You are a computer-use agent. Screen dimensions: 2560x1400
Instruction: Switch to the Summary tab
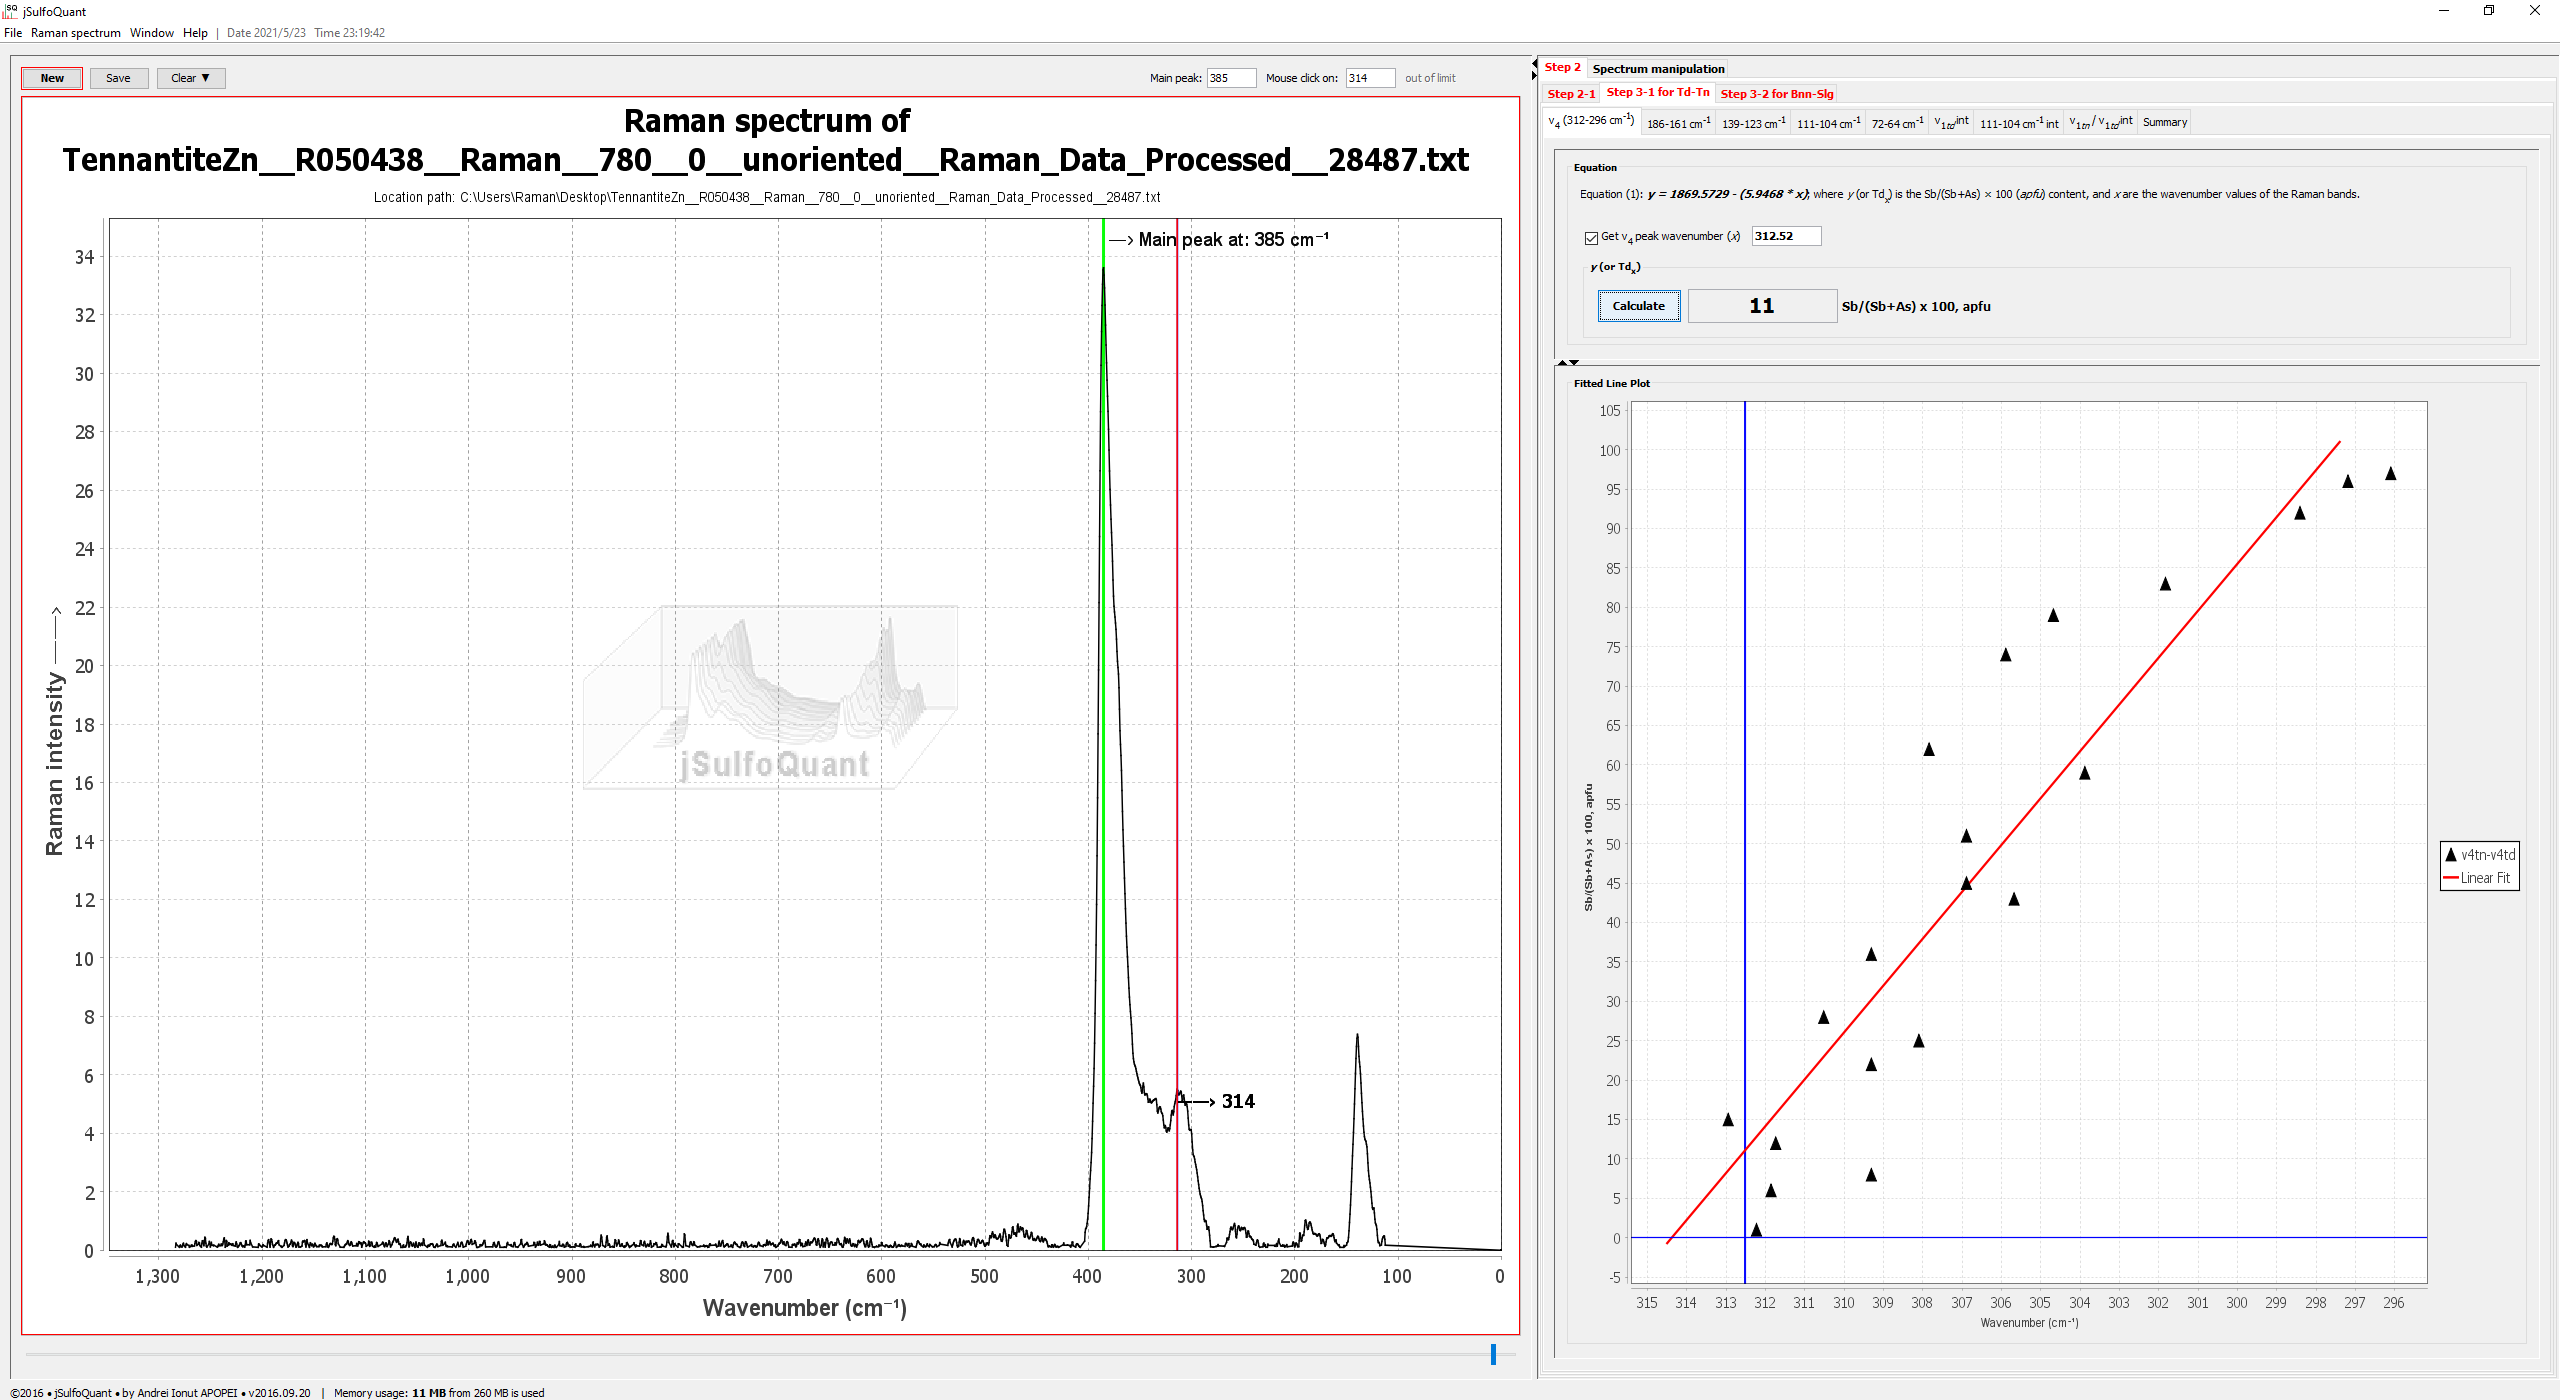[2164, 122]
